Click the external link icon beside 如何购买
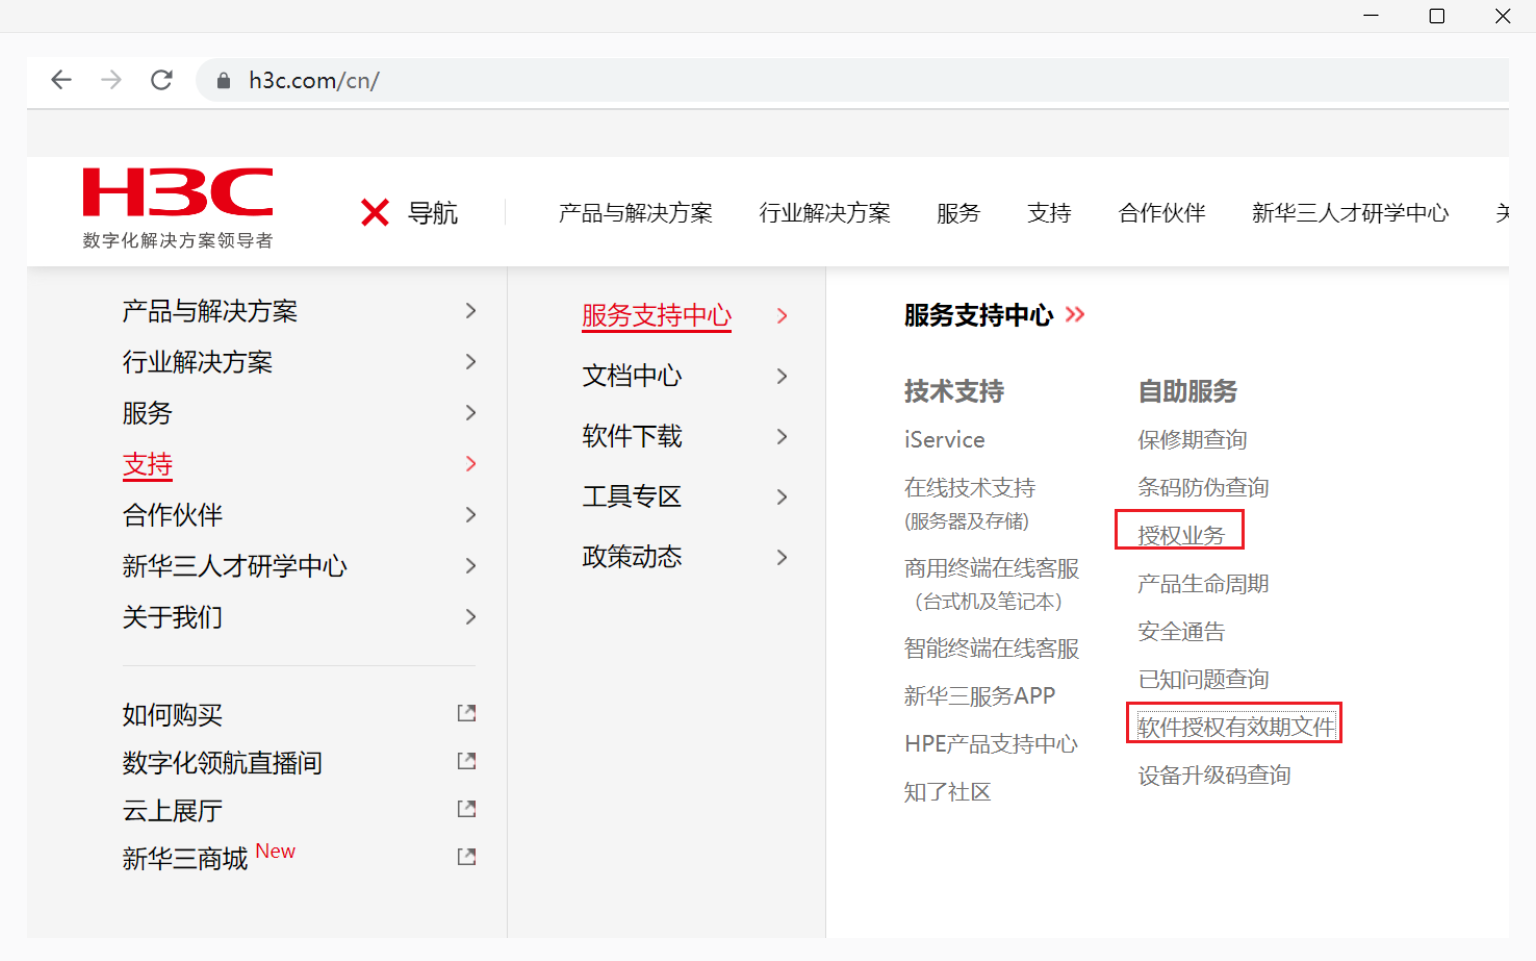The height and width of the screenshot is (961, 1536). tap(466, 713)
